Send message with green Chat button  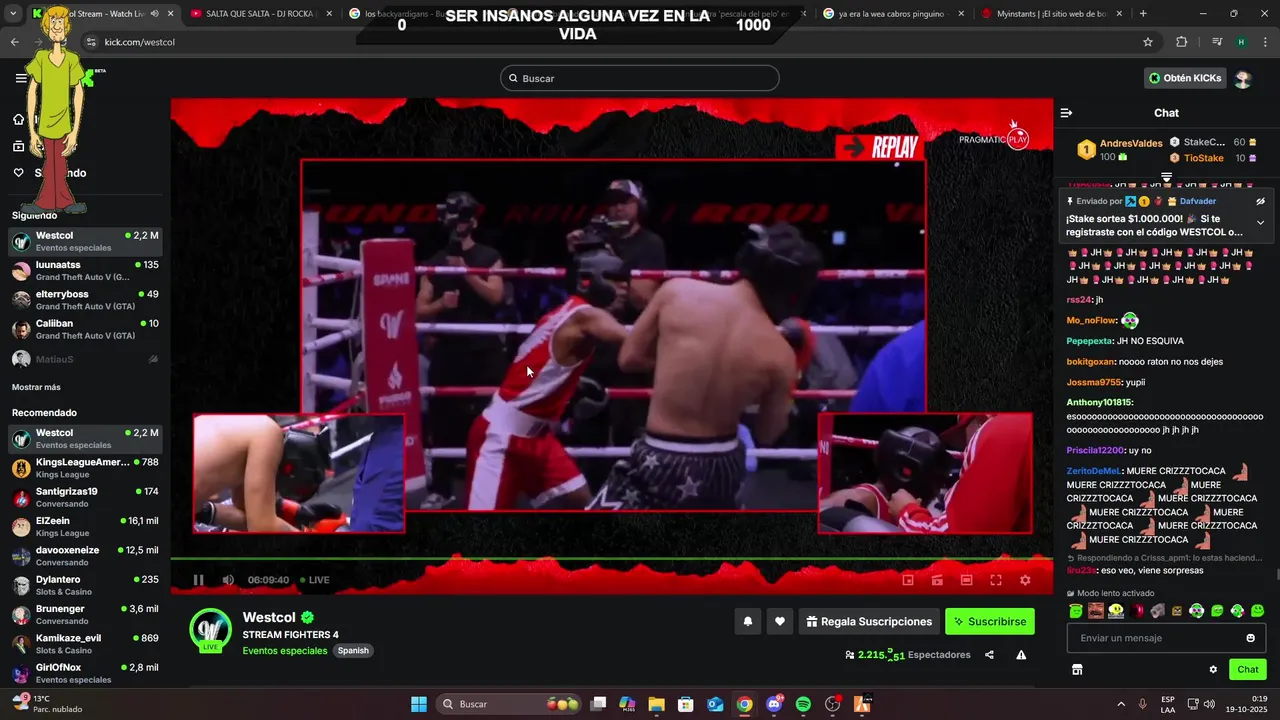pos(1248,670)
